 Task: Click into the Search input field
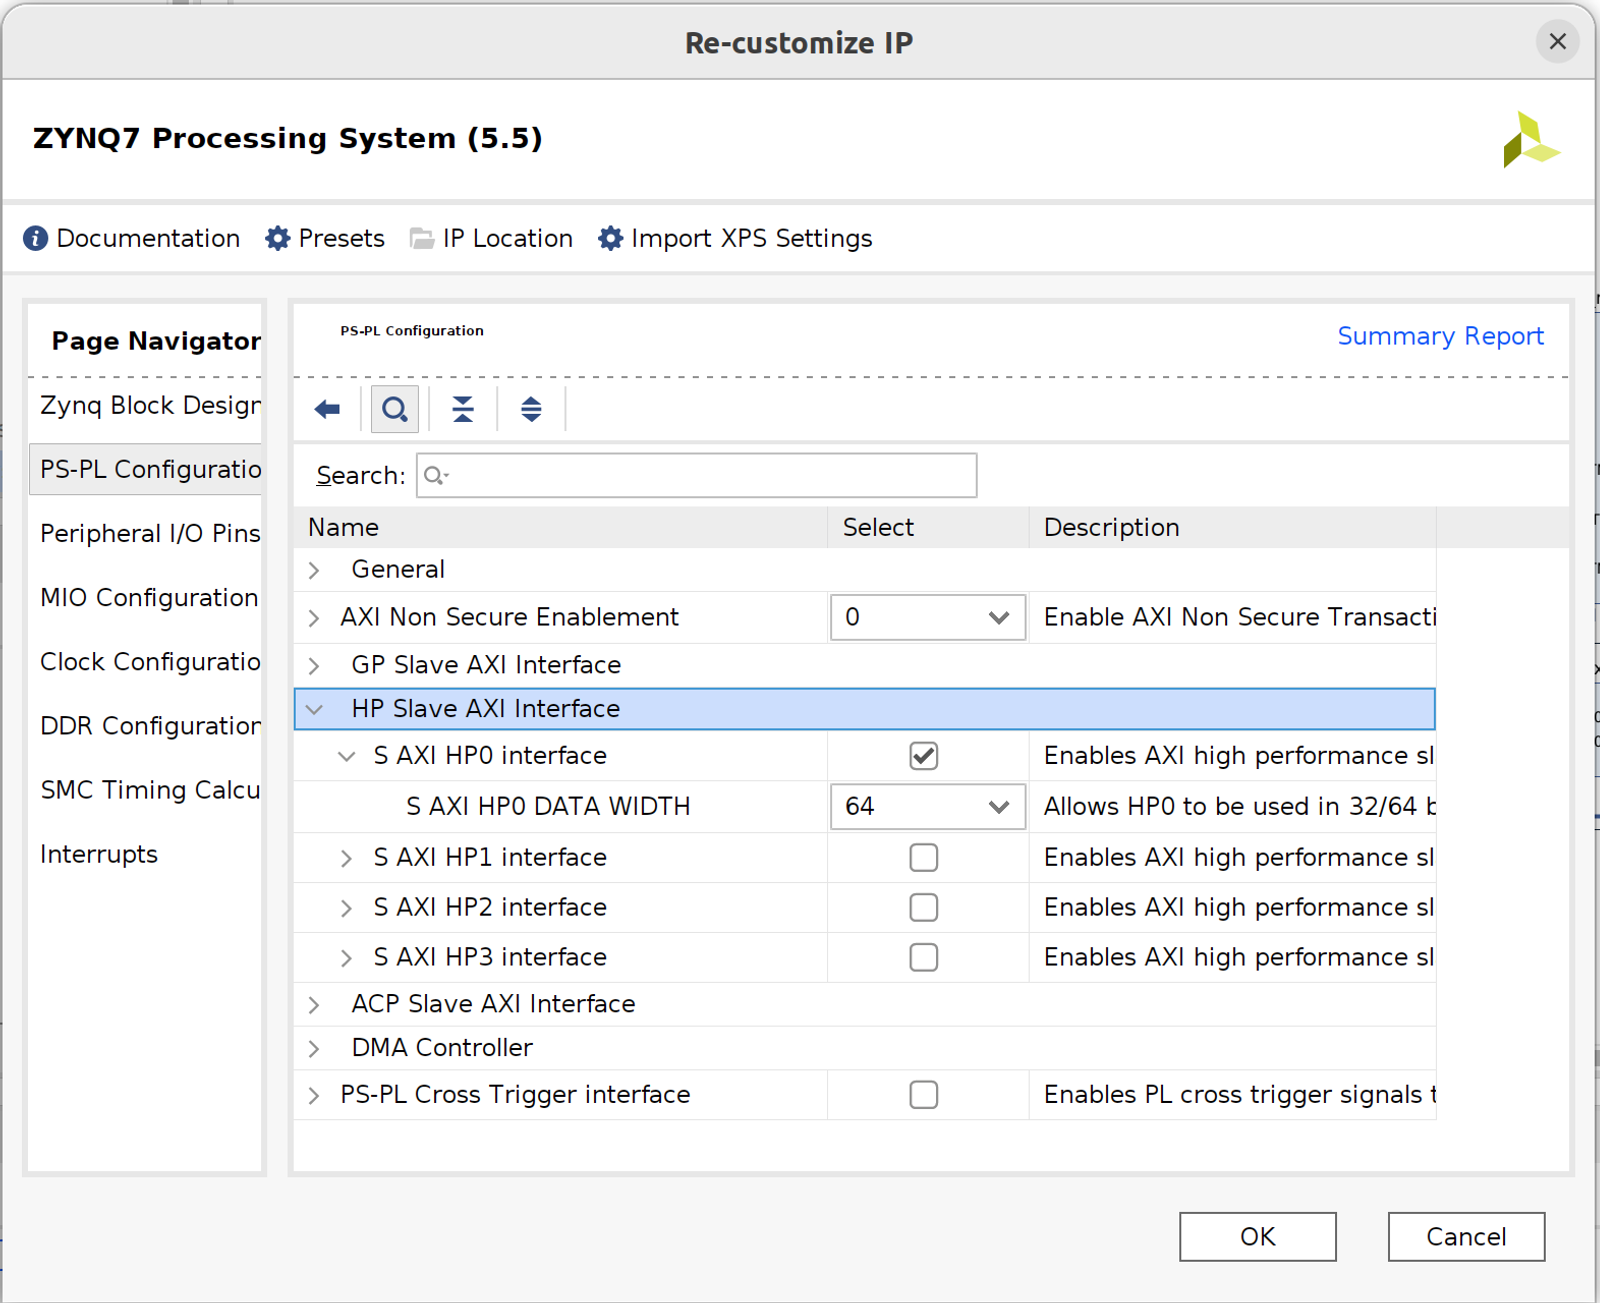coord(697,475)
